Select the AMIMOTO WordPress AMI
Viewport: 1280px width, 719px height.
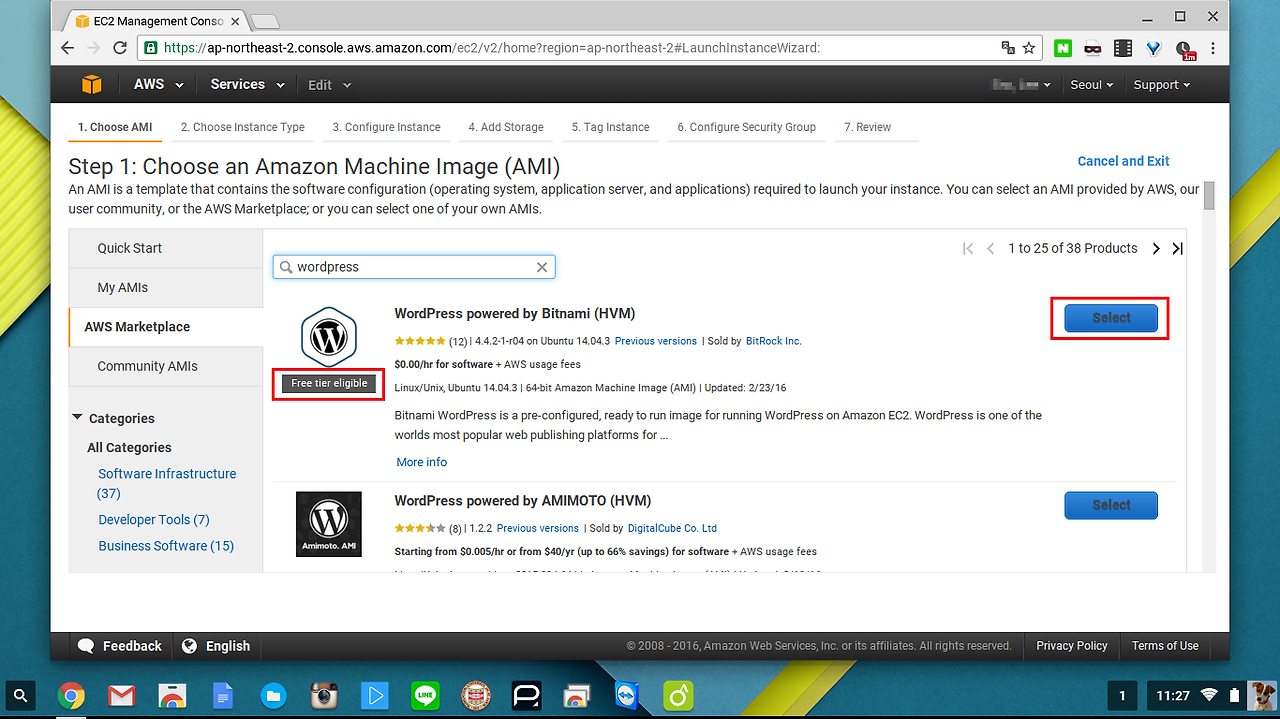1111,505
